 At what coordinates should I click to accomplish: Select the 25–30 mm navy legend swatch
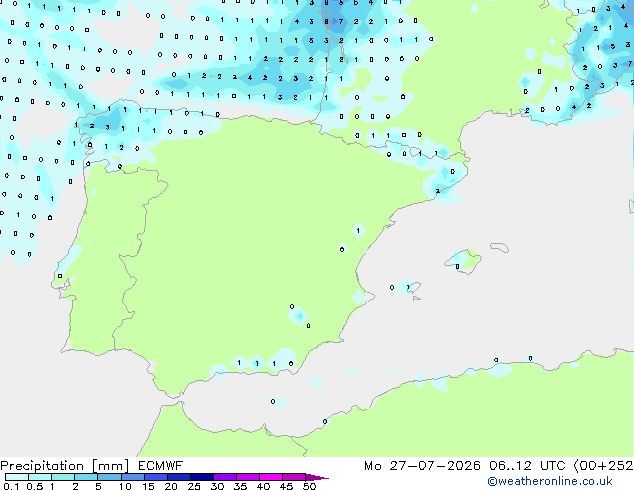(x=202, y=477)
